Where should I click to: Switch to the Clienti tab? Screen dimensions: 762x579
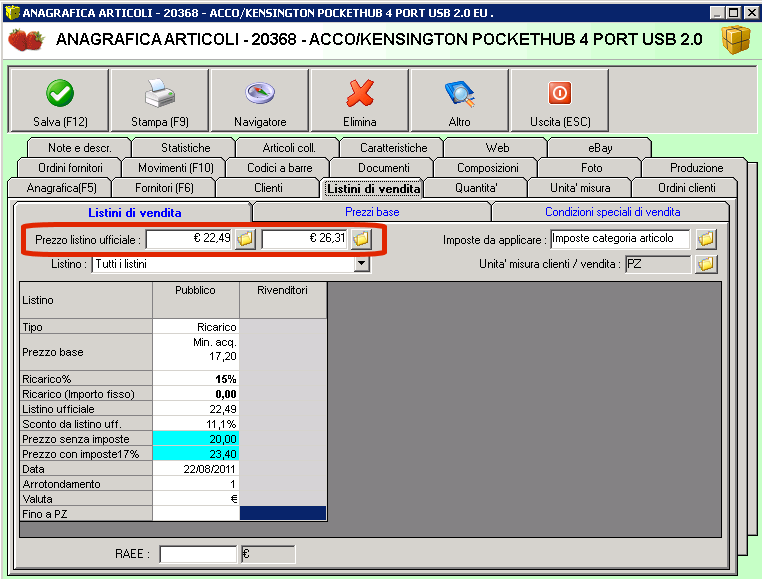pos(268,188)
